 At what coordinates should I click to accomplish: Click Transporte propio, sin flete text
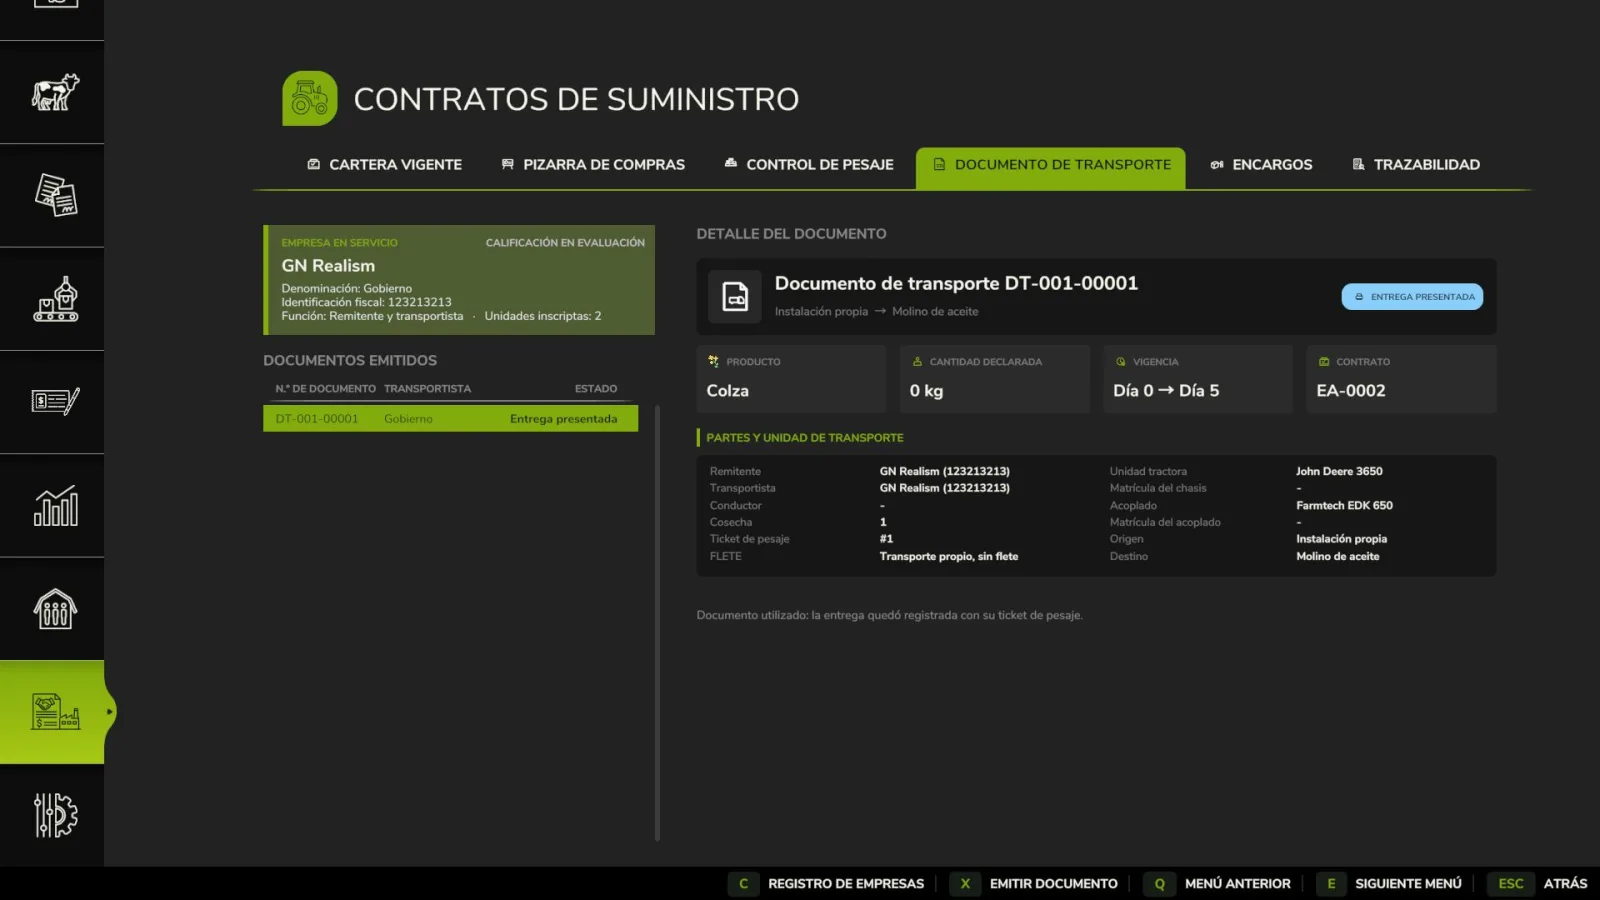click(949, 556)
